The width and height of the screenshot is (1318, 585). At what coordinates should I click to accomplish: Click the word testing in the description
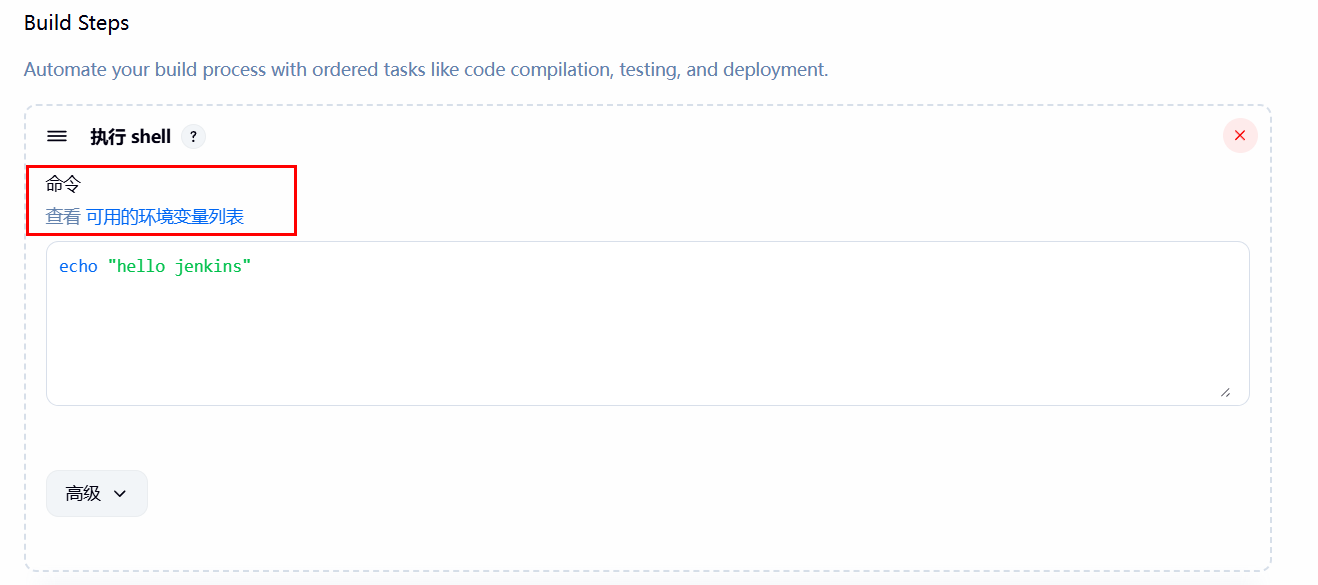click(x=648, y=70)
